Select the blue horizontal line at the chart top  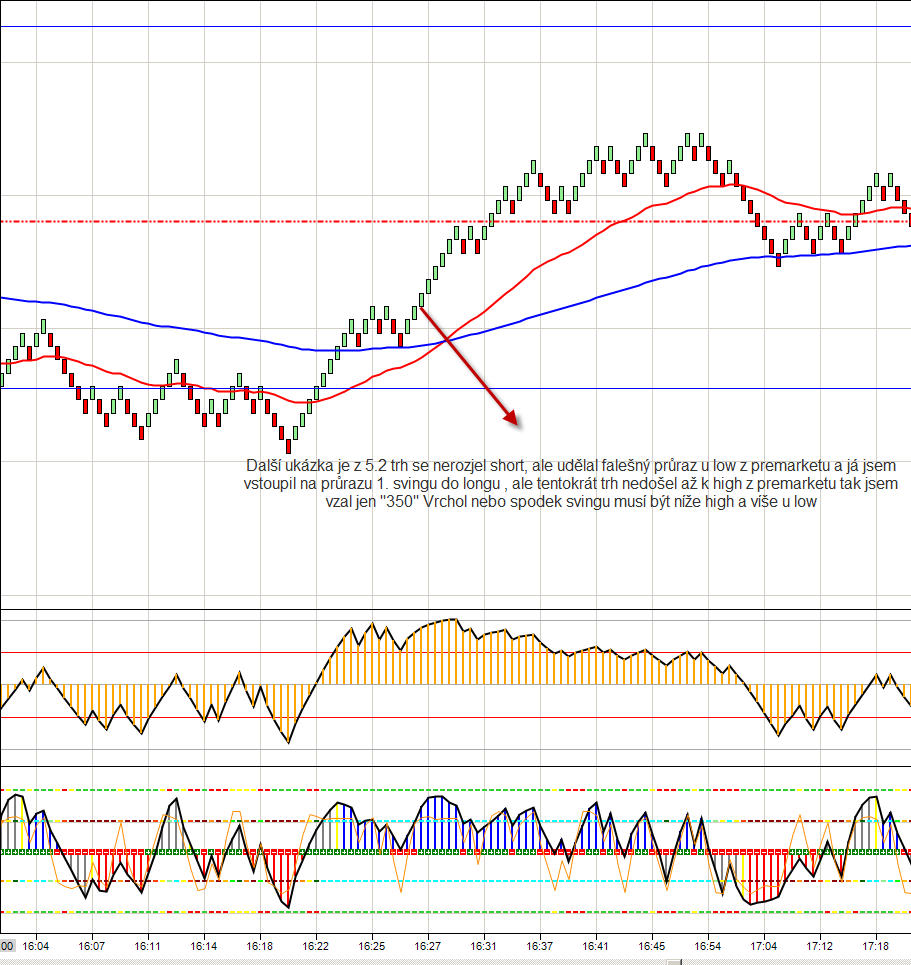[x=456, y=26]
